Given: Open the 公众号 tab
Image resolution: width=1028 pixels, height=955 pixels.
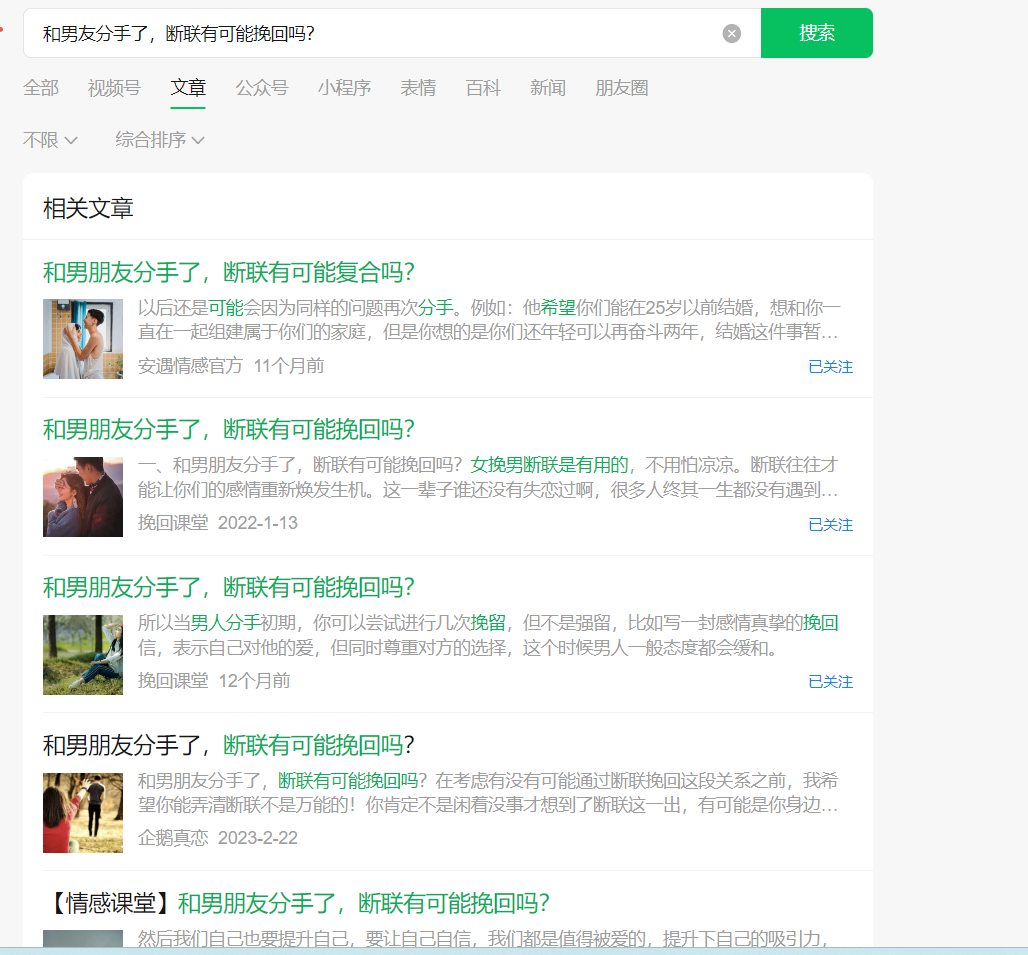Looking at the screenshot, I should point(262,88).
